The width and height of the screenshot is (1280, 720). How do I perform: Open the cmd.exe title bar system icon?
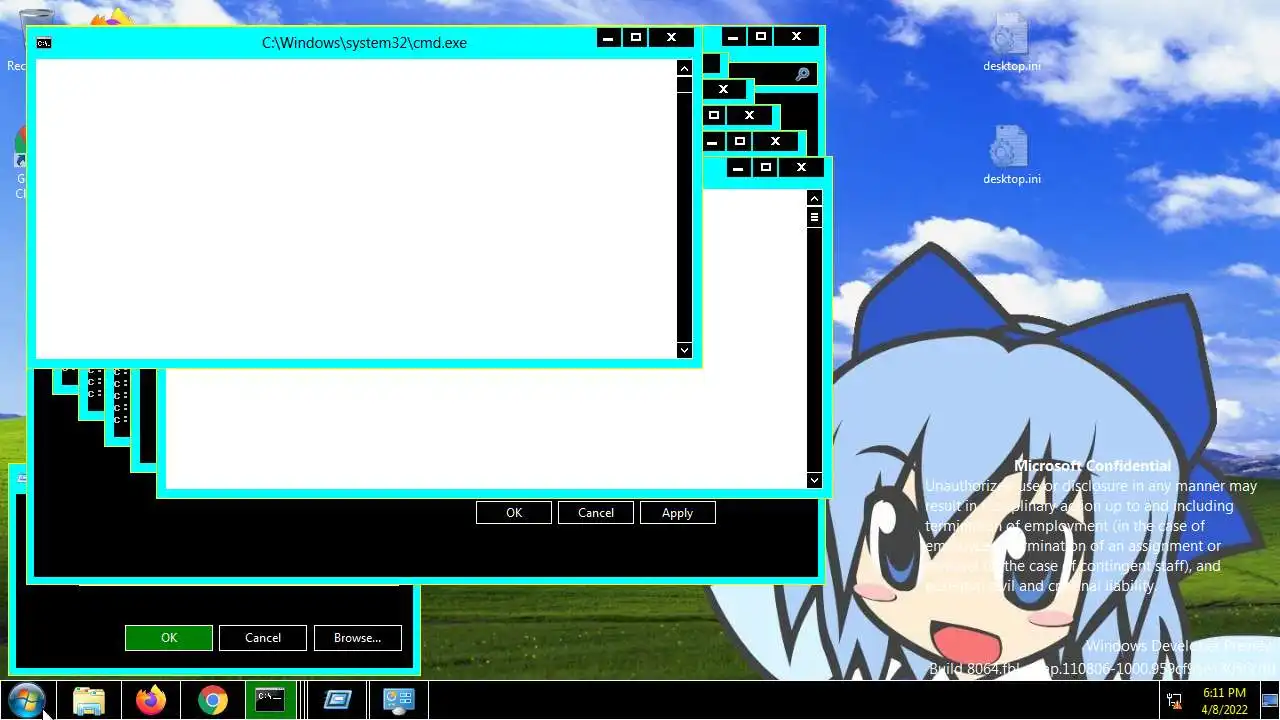43,43
